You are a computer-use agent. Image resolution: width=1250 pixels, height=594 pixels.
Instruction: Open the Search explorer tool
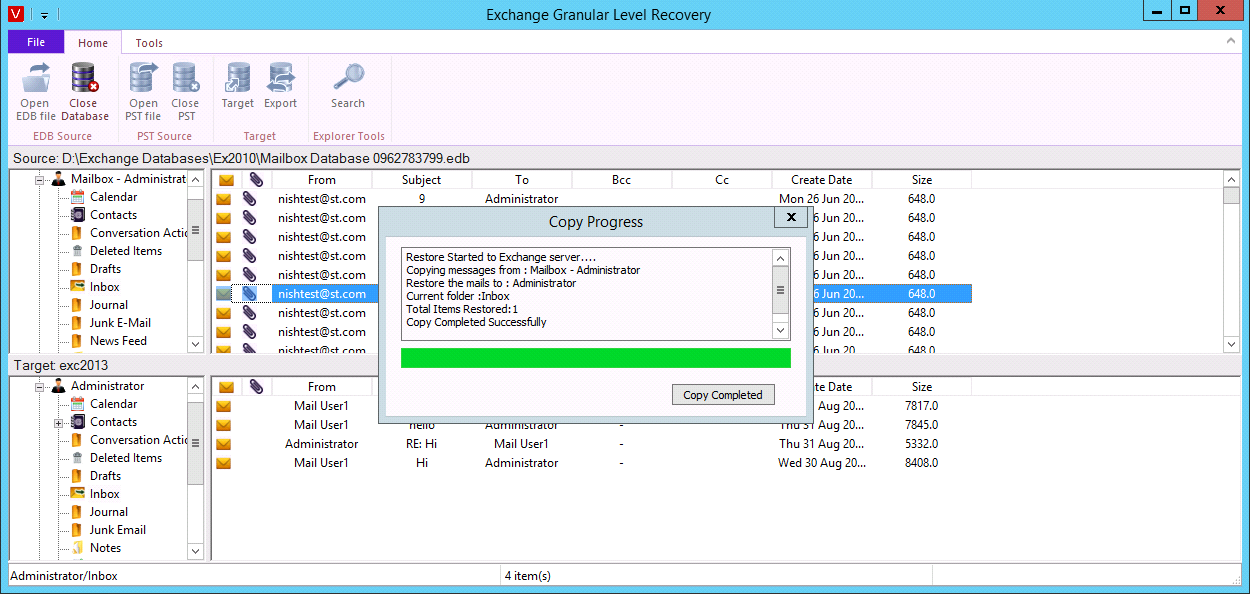[348, 78]
